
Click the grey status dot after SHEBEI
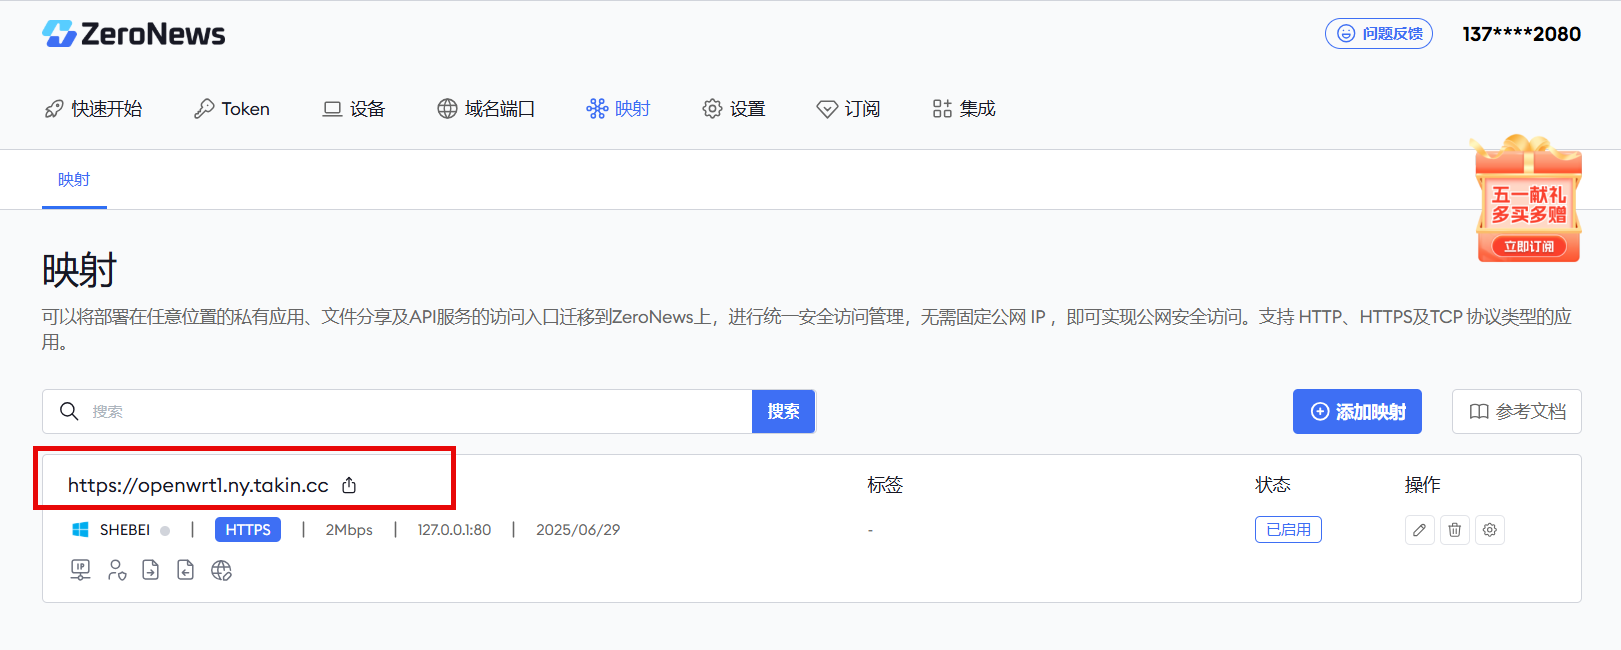tap(165, 531)
